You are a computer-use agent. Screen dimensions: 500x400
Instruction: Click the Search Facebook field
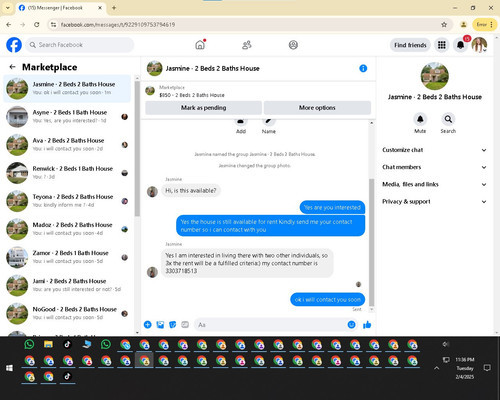(x=80, y=45)
